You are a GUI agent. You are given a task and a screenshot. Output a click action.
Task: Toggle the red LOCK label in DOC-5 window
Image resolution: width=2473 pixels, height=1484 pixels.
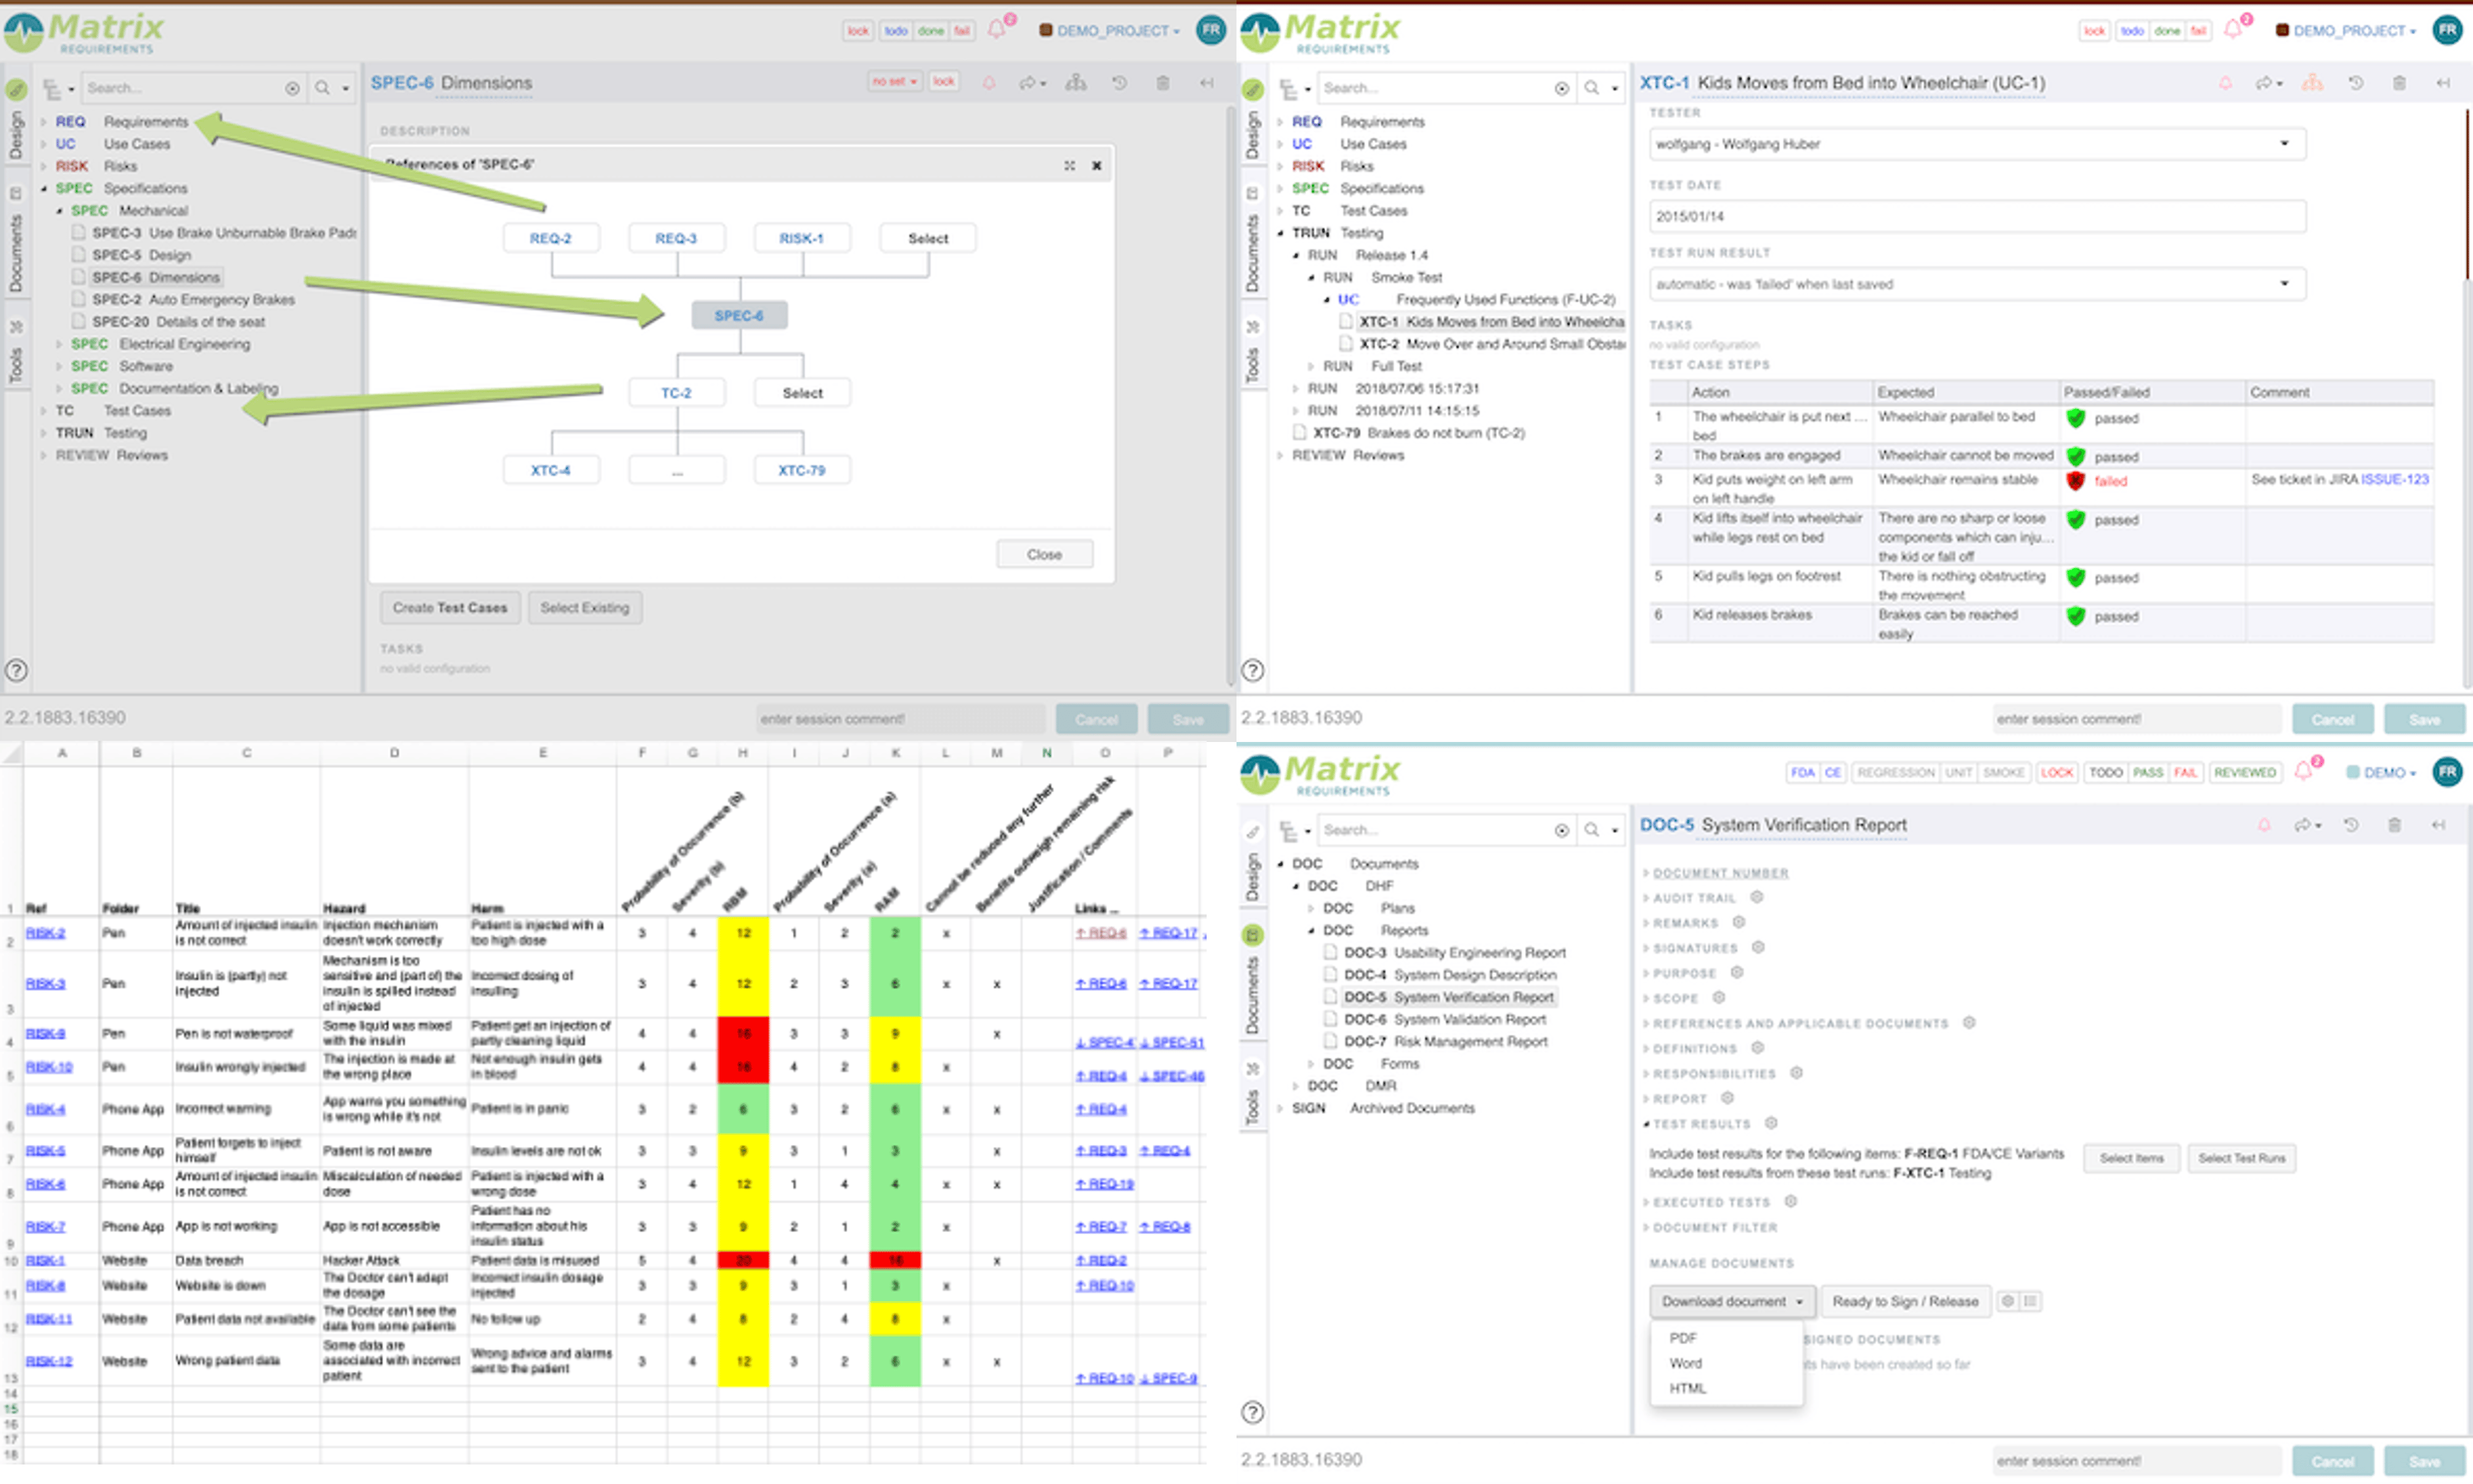click(2056, 772)
